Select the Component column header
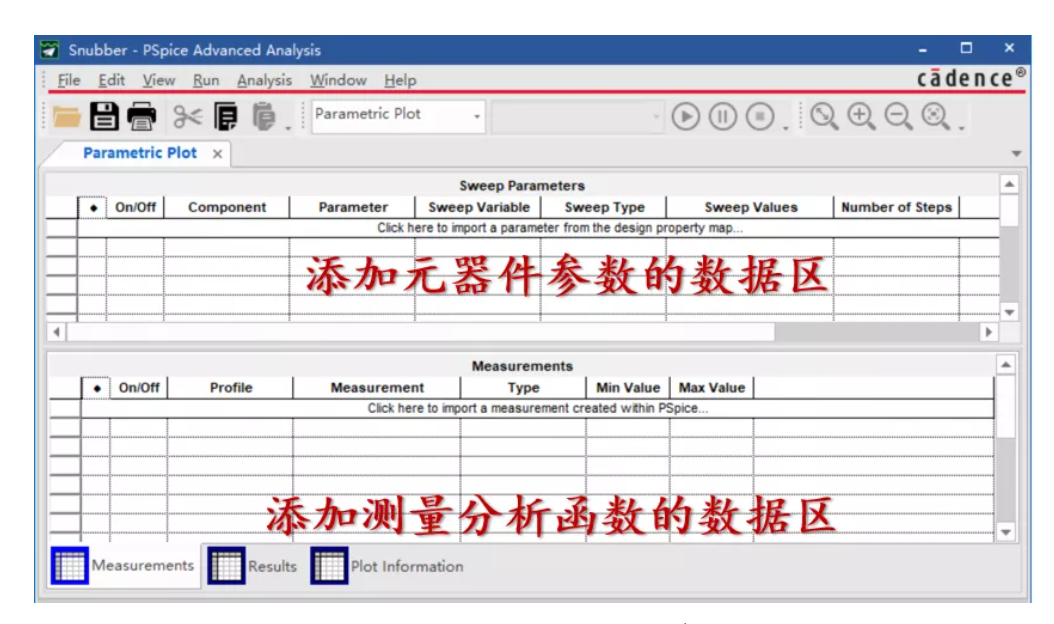The image size is (1054, 624). (227, 207)
